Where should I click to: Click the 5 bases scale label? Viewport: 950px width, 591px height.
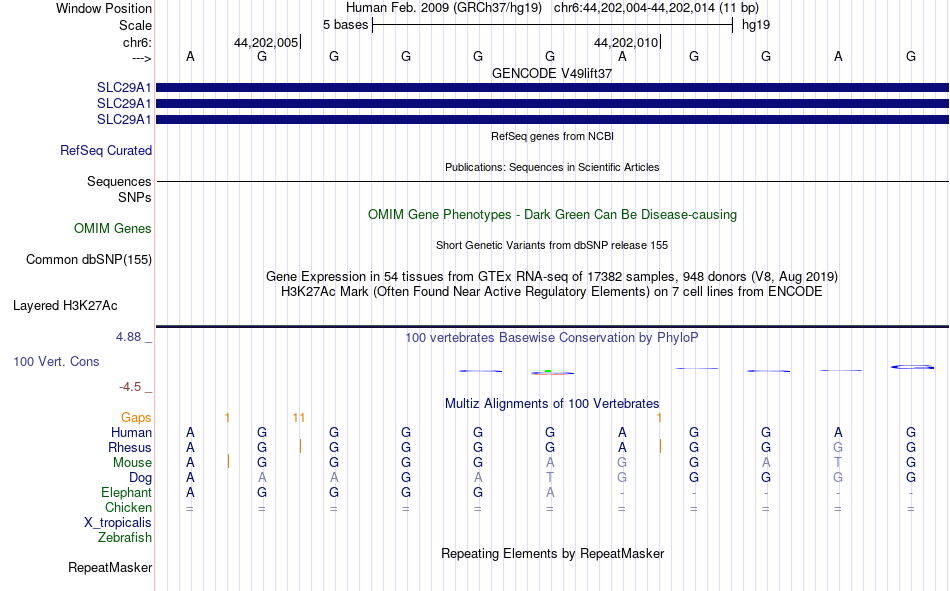coord(345,25)
